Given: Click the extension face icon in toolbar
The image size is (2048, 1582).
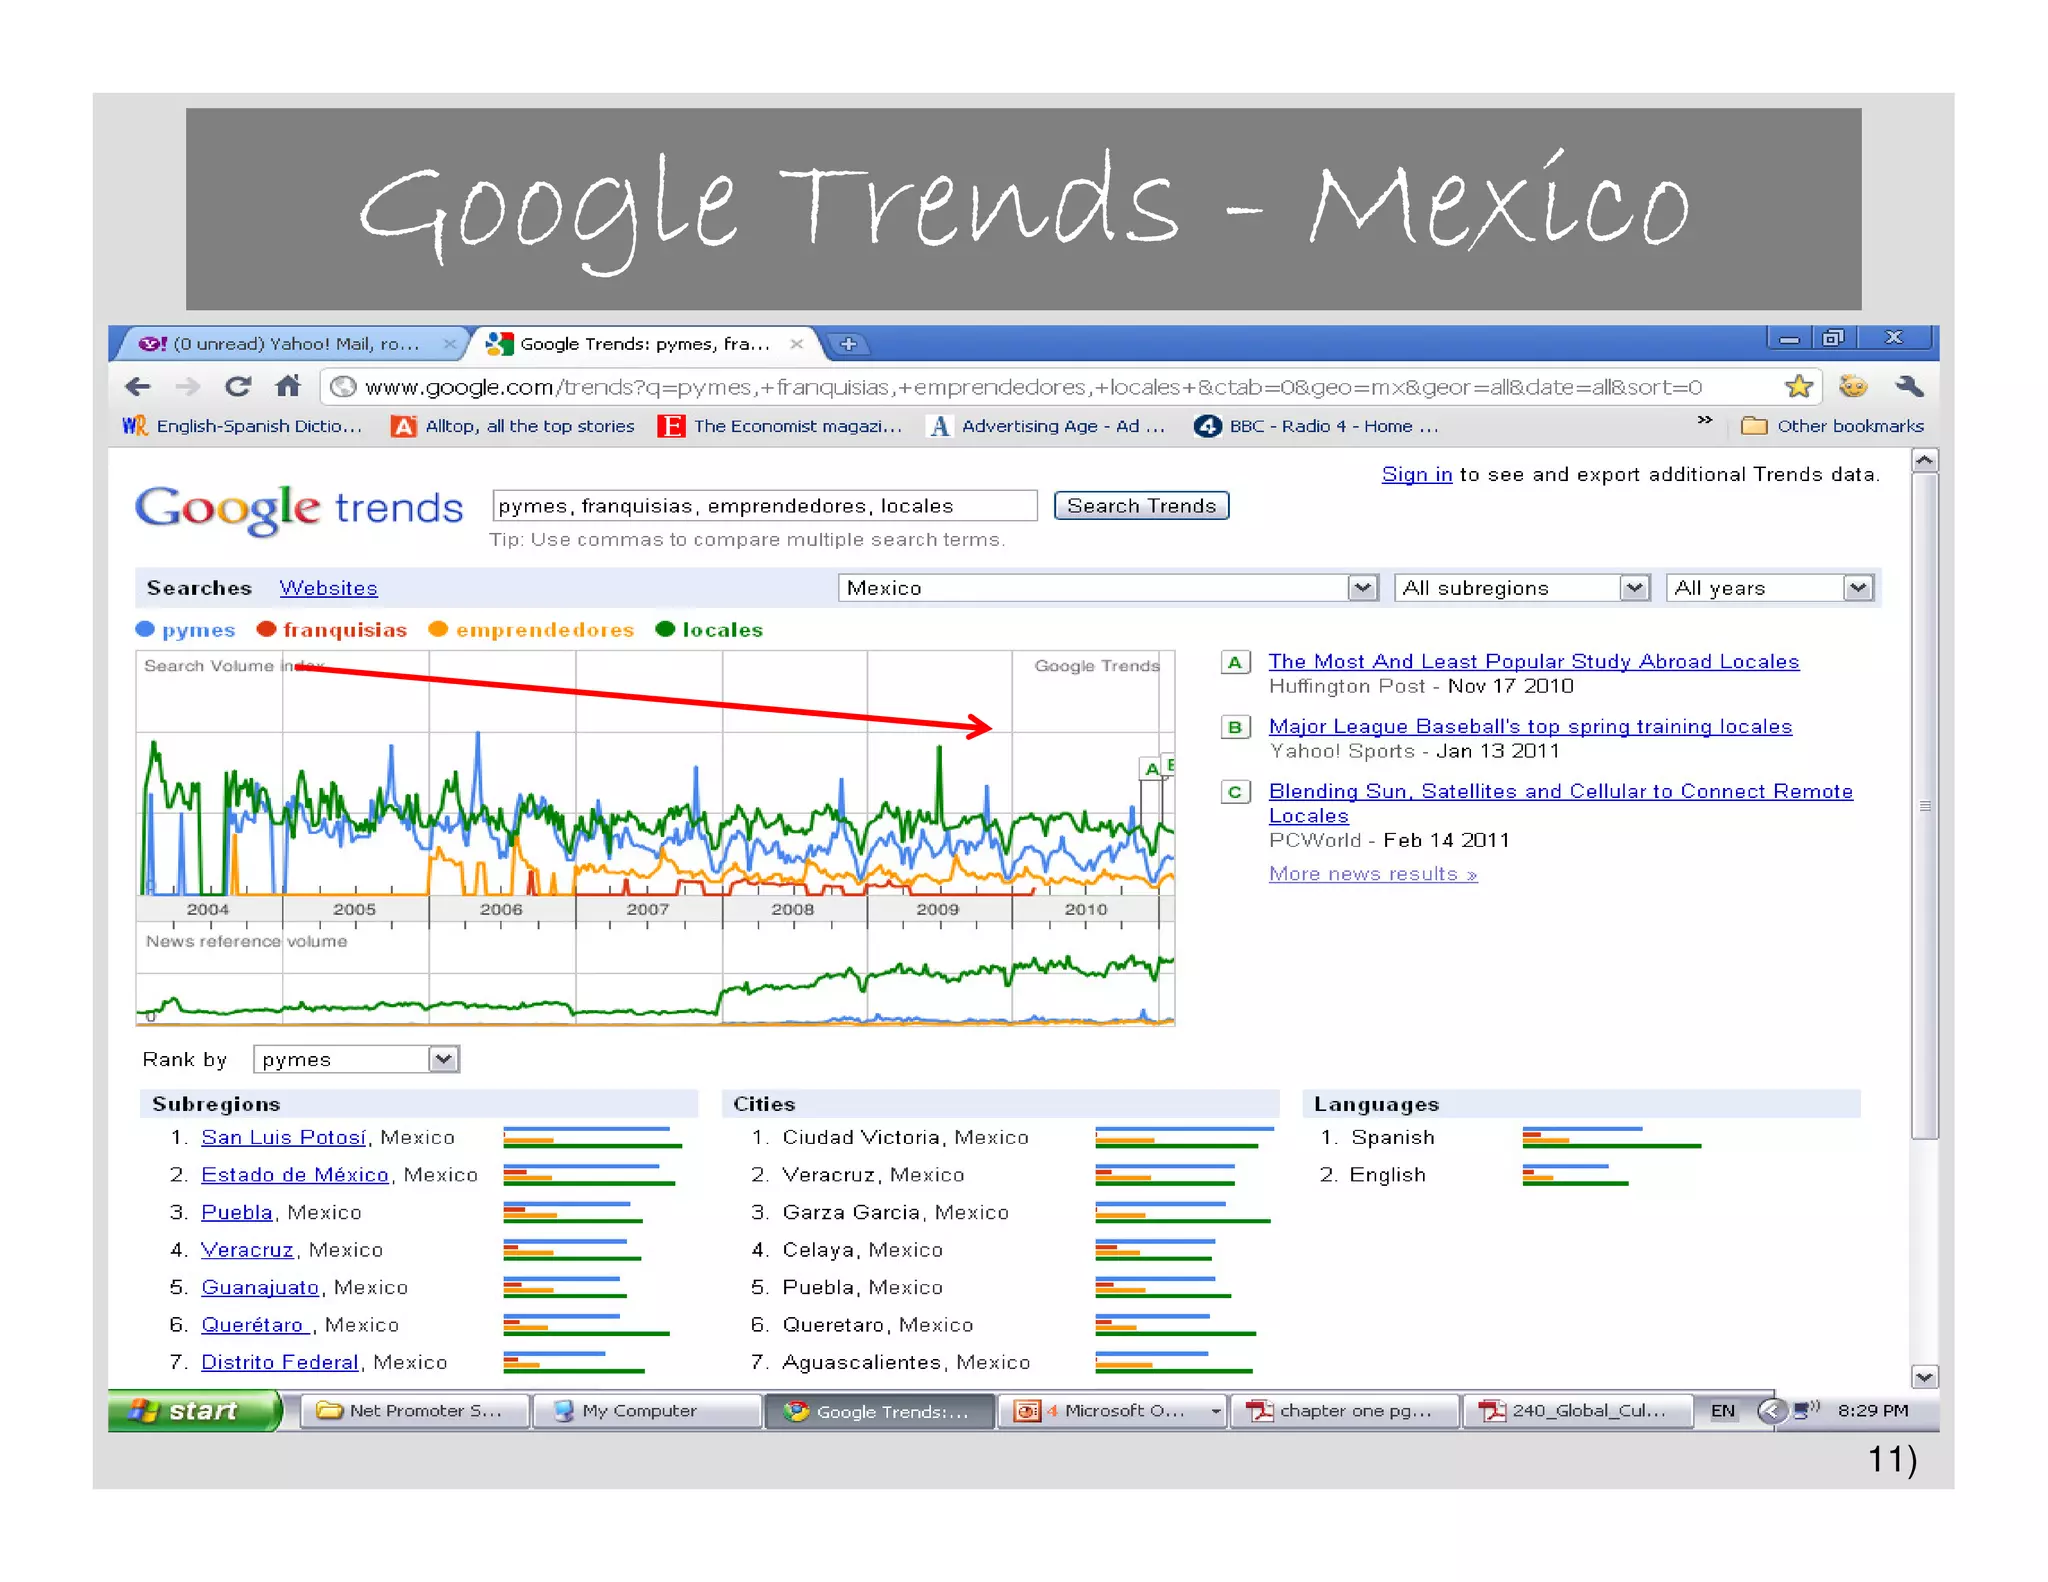Looking at the screenshot, I should [1854, 386].
